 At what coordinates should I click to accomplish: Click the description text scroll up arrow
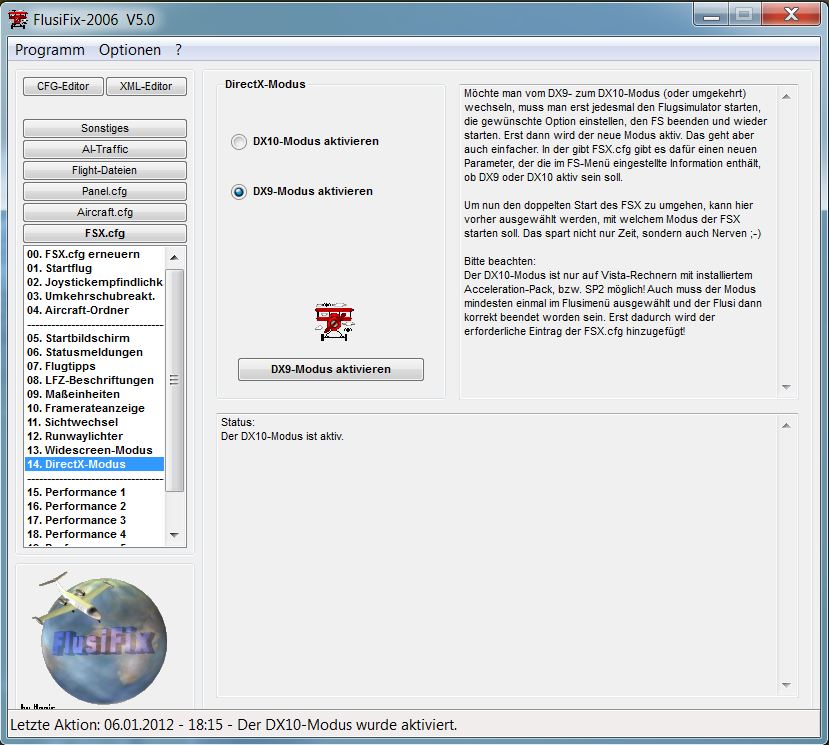tap(786, 97)
